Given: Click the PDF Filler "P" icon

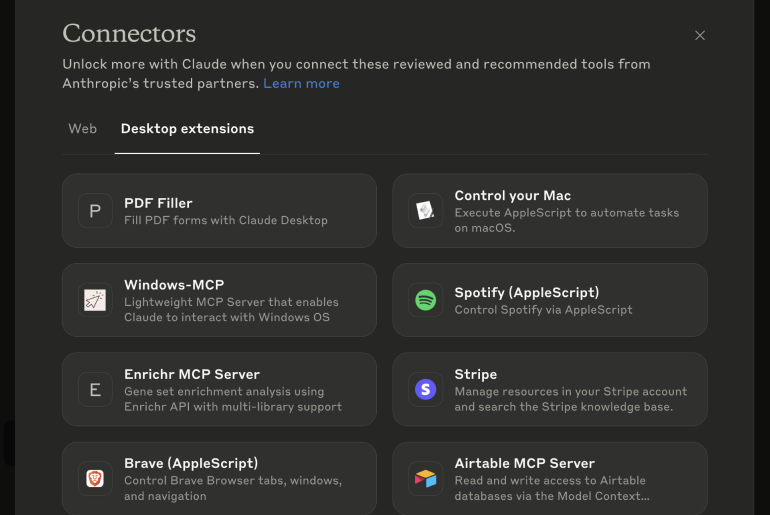Looking at the screenshot, I should pyautogui.click(x=95, y=211).
